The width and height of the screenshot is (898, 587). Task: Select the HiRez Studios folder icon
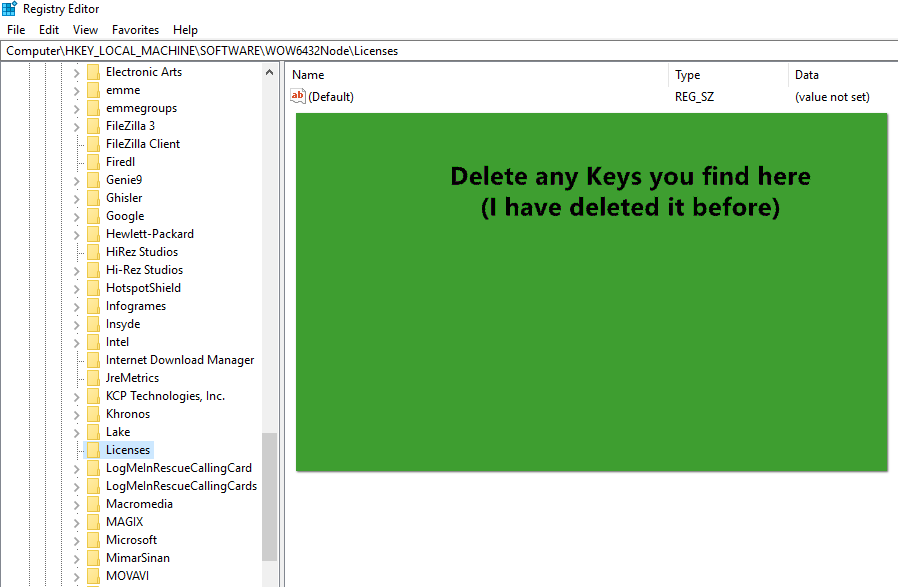click(93, 252)
